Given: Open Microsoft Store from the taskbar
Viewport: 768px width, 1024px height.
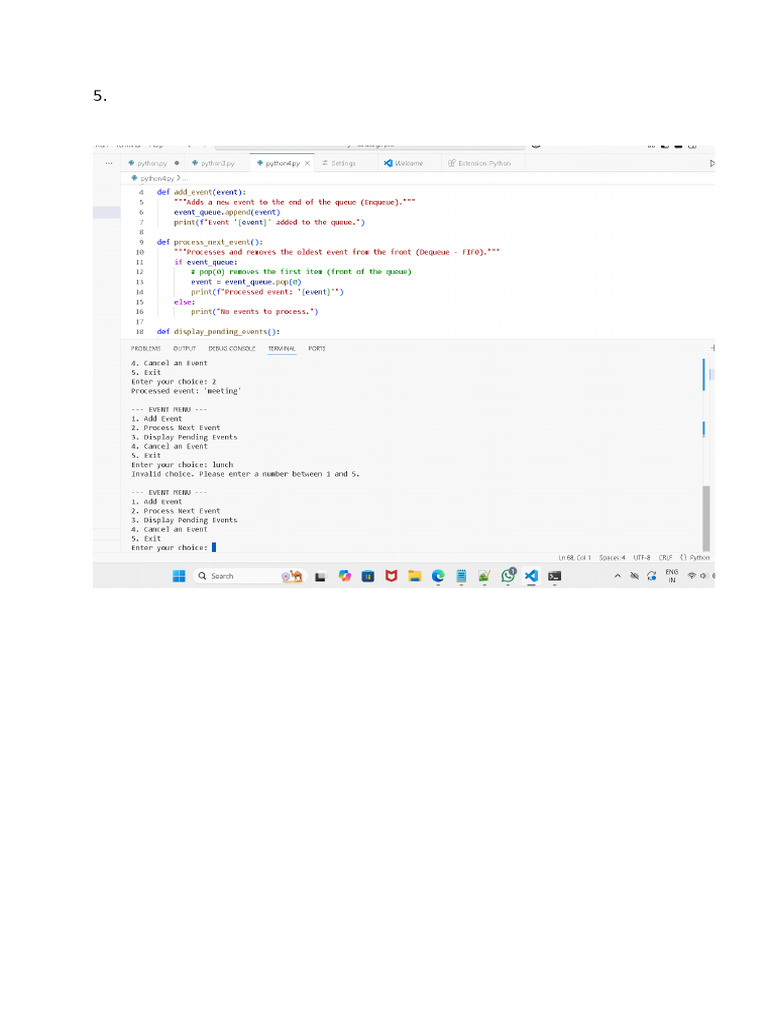Looking at the screenshot, I should coord(368,576).
